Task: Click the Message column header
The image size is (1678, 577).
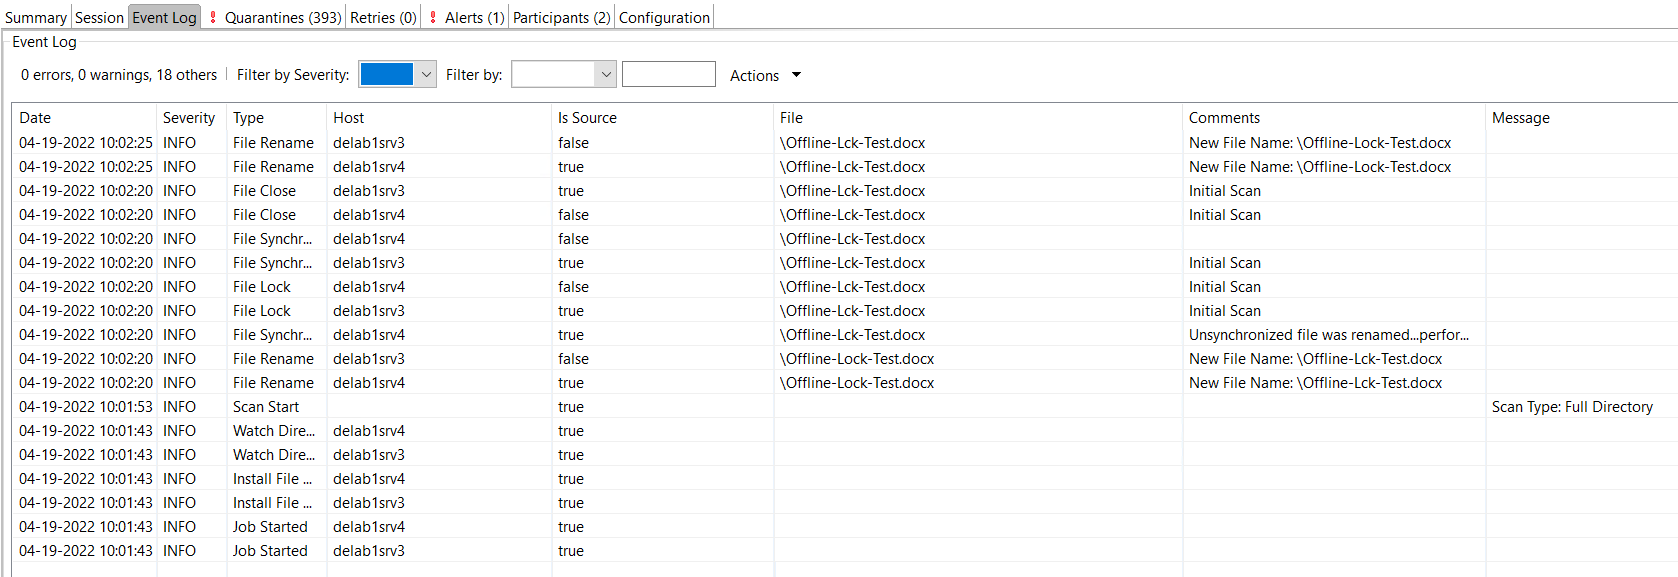Action: tap(1520, 118)
